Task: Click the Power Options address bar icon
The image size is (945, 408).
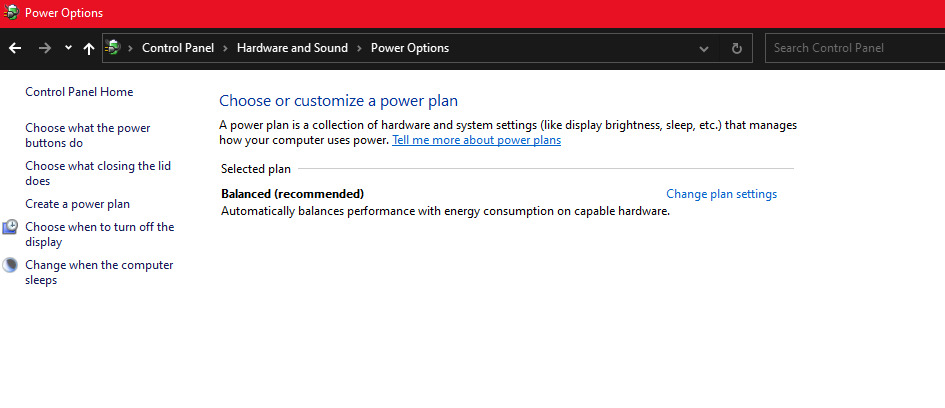Action: click(113, 48)
